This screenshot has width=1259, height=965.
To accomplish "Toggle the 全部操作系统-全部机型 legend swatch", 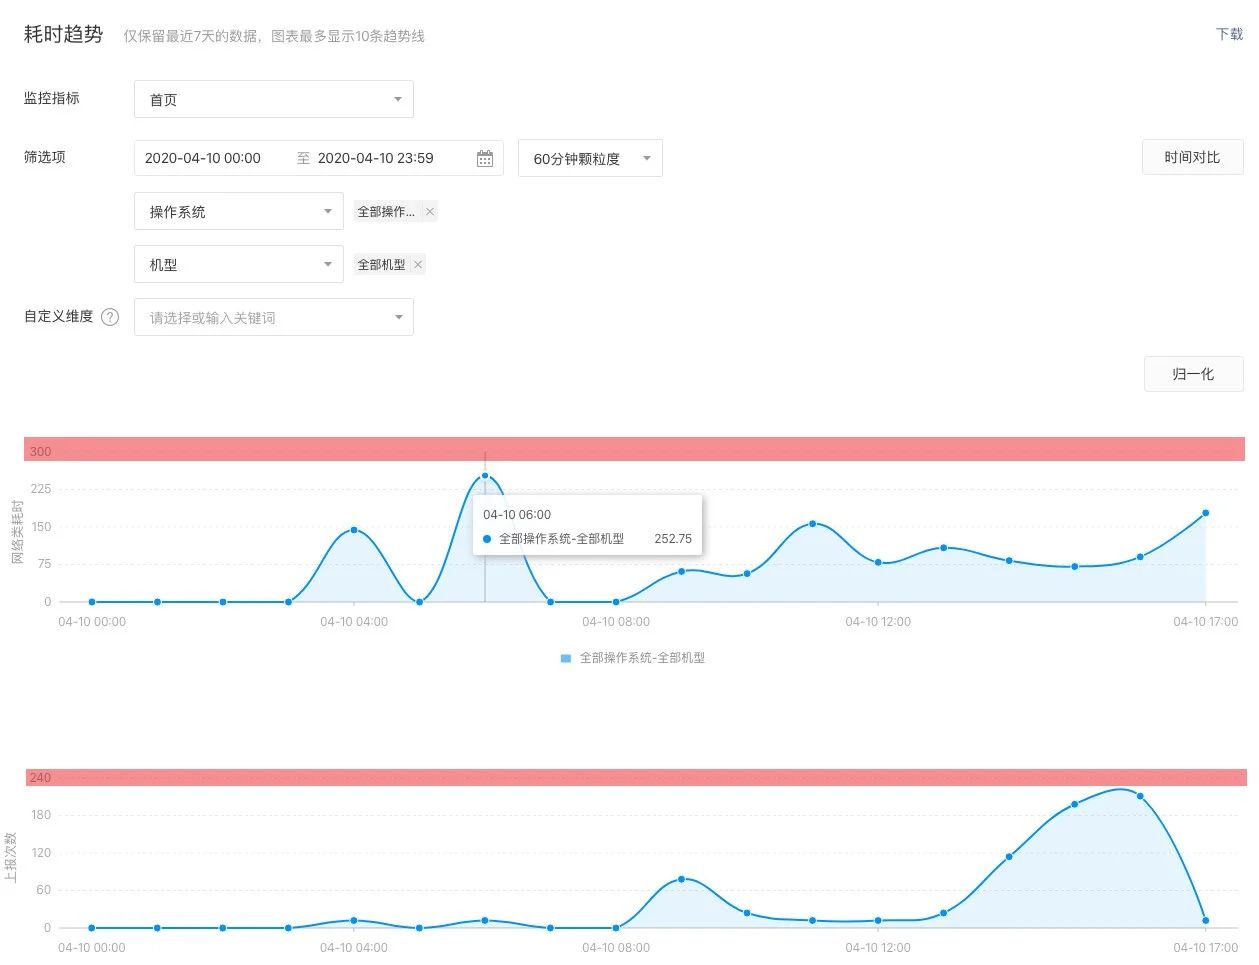I will (566, 658).
